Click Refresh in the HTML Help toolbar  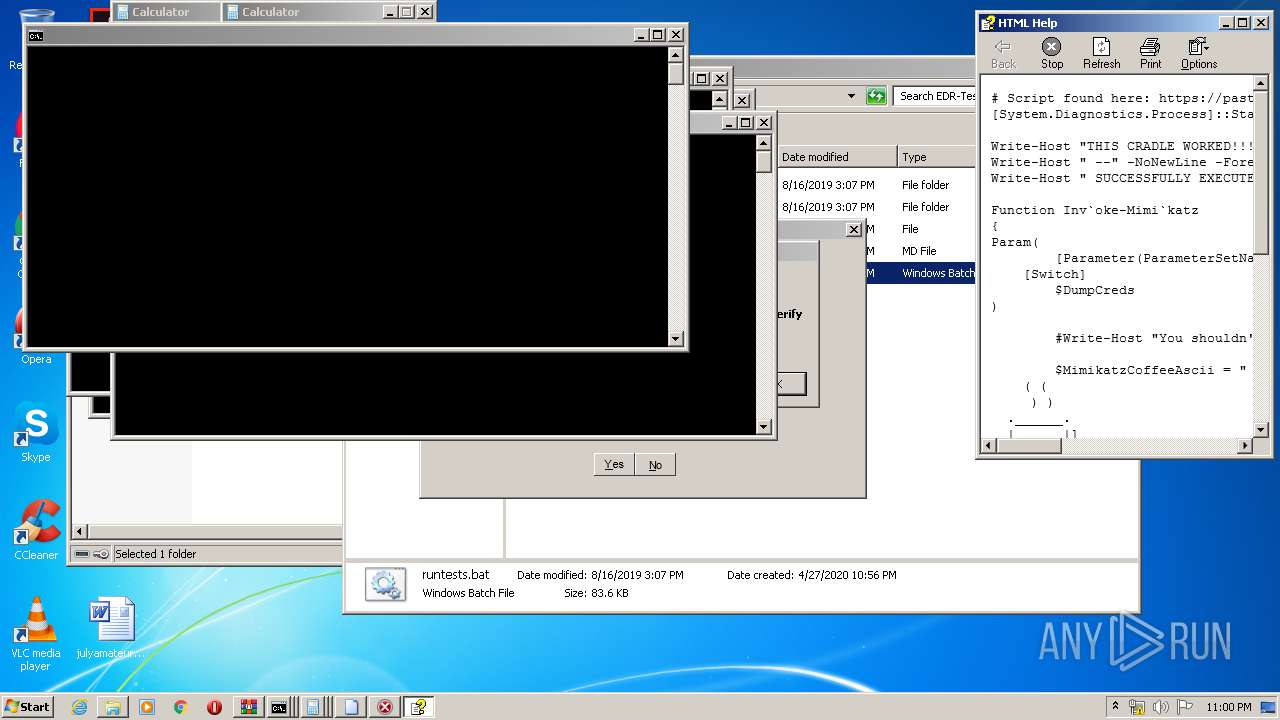pos(1101,54)
